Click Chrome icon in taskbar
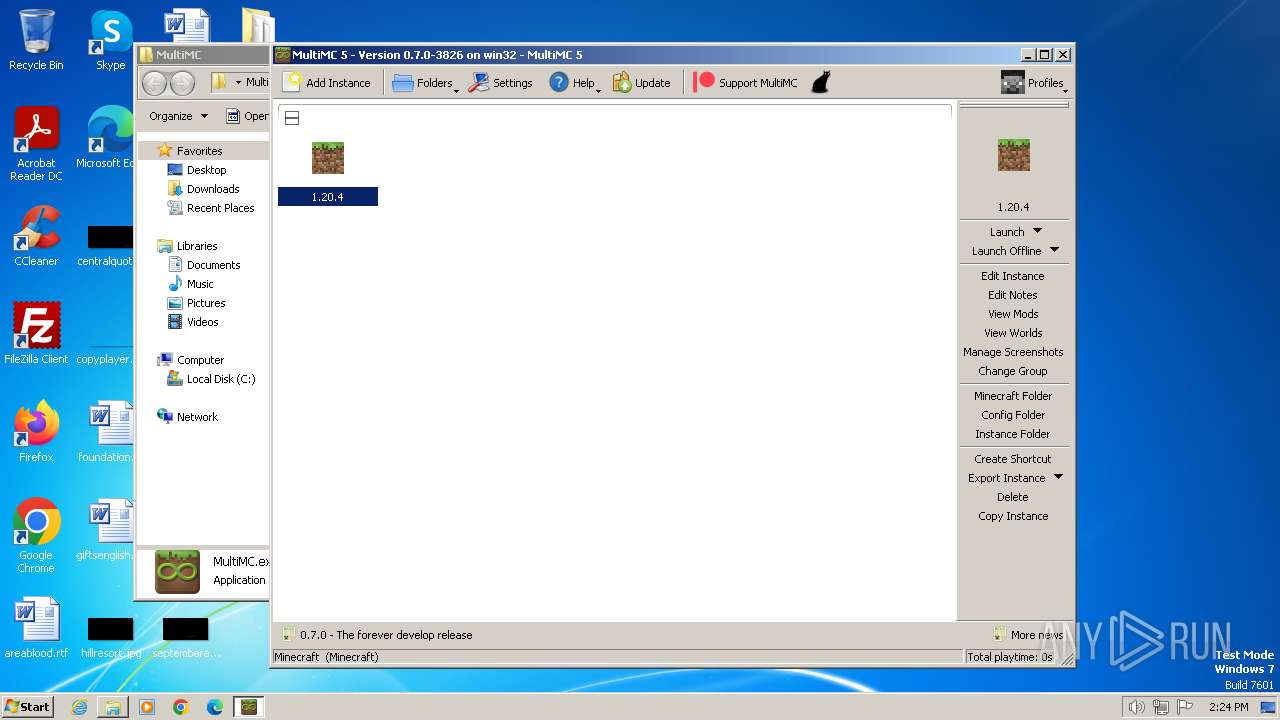This screenshot has height=720, width=1280. click(x=180, y=707)
